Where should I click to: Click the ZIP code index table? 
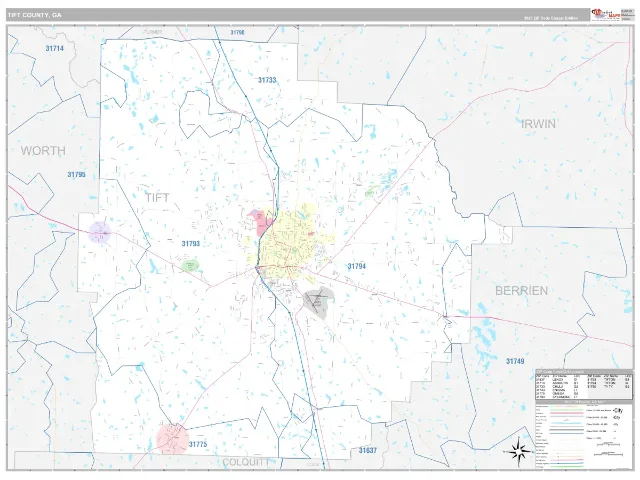click(584, 385)
